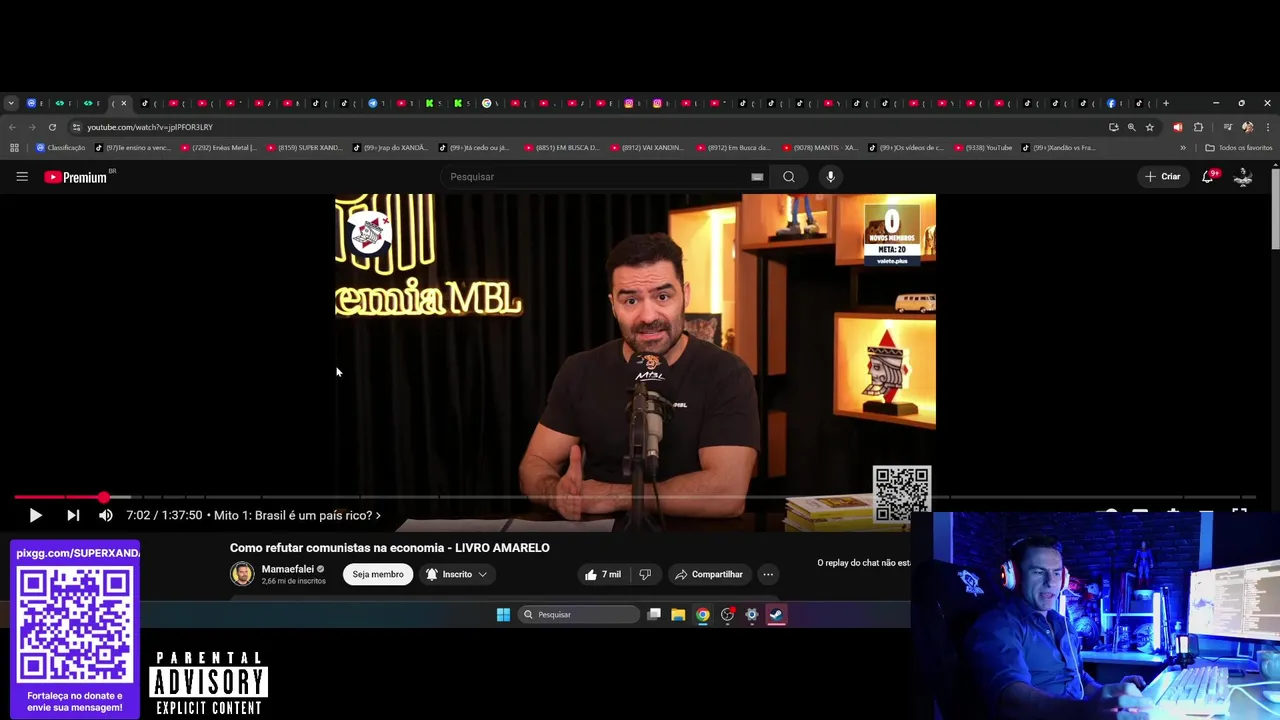
Task: Open the Xandão vs Fra... bookmark
Action: [x=1058, y=148]
